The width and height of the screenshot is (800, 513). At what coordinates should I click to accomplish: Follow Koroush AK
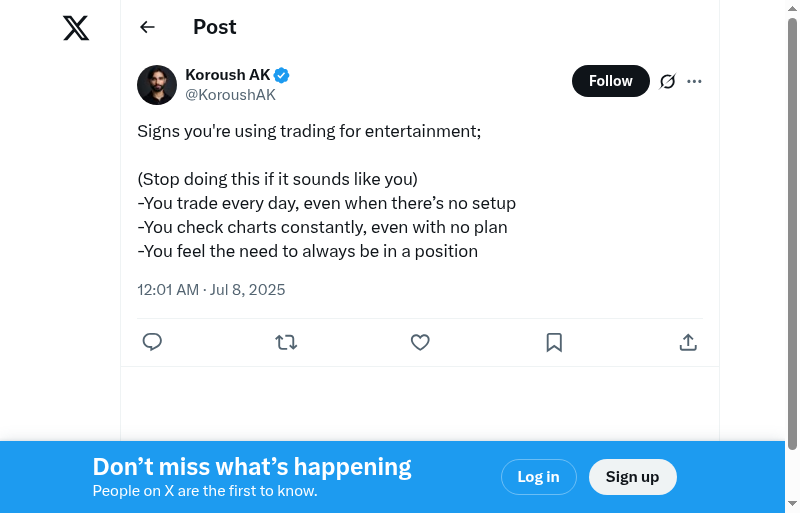(610, 81)
